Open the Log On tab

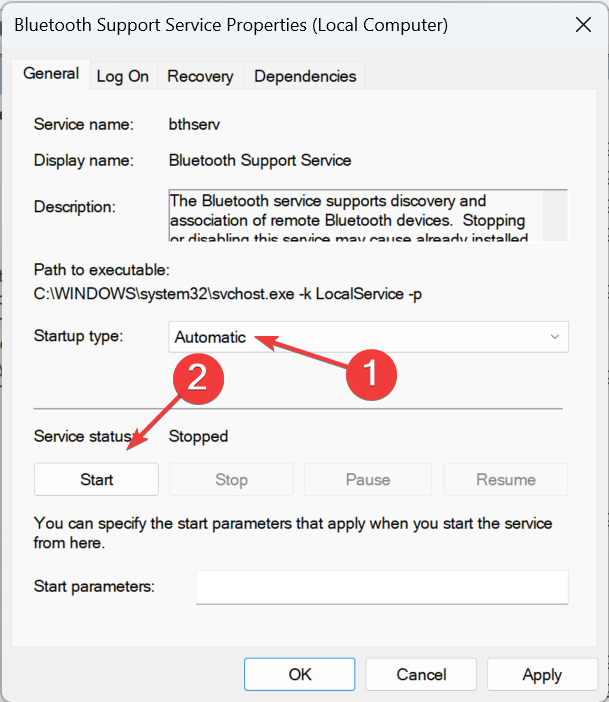123,76
